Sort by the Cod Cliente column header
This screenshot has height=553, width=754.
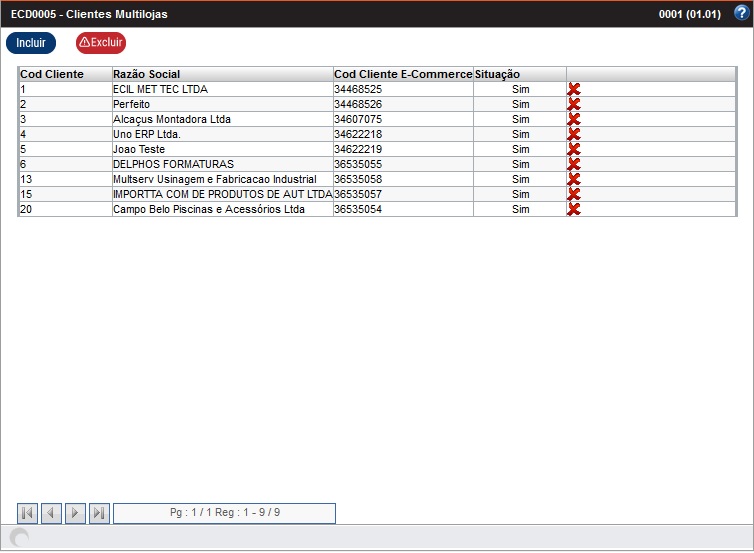click(52, 74)
